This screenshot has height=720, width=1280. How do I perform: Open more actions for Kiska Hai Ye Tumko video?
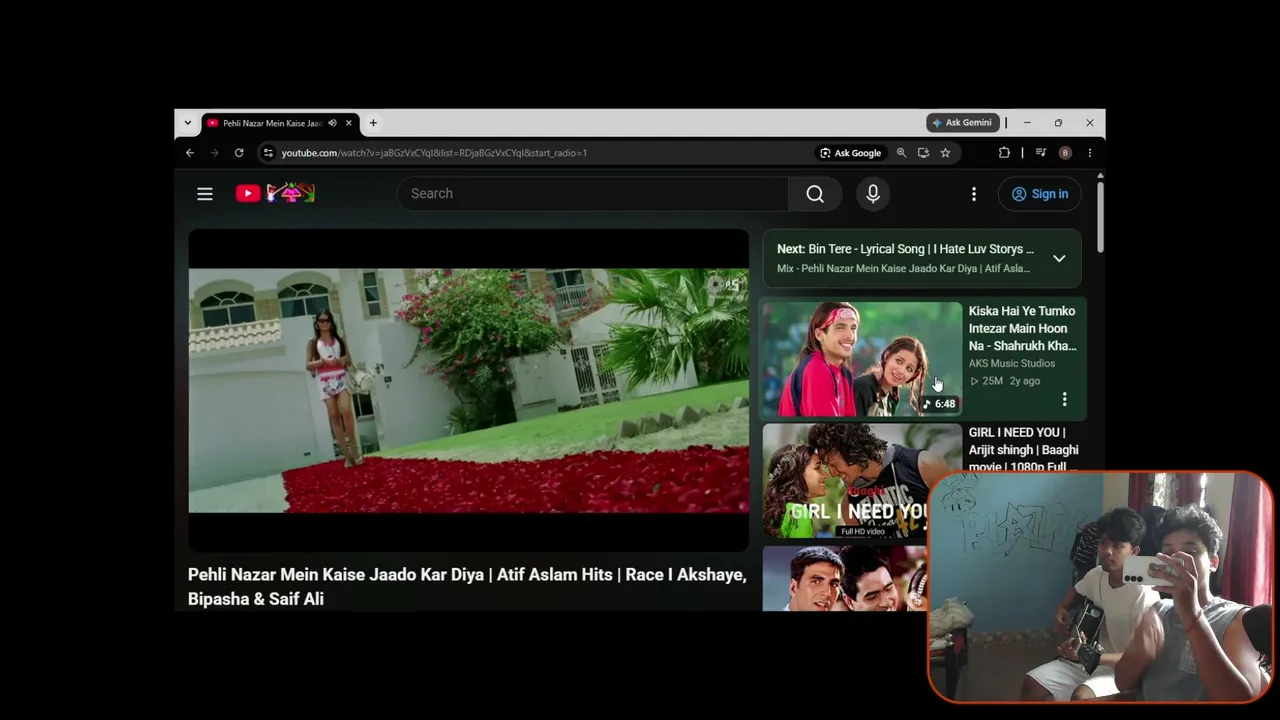coord(1064,400)
